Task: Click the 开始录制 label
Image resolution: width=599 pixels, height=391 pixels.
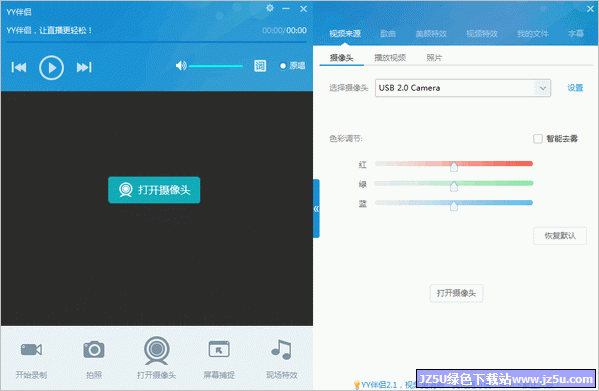Action: (x=31, y=375)
